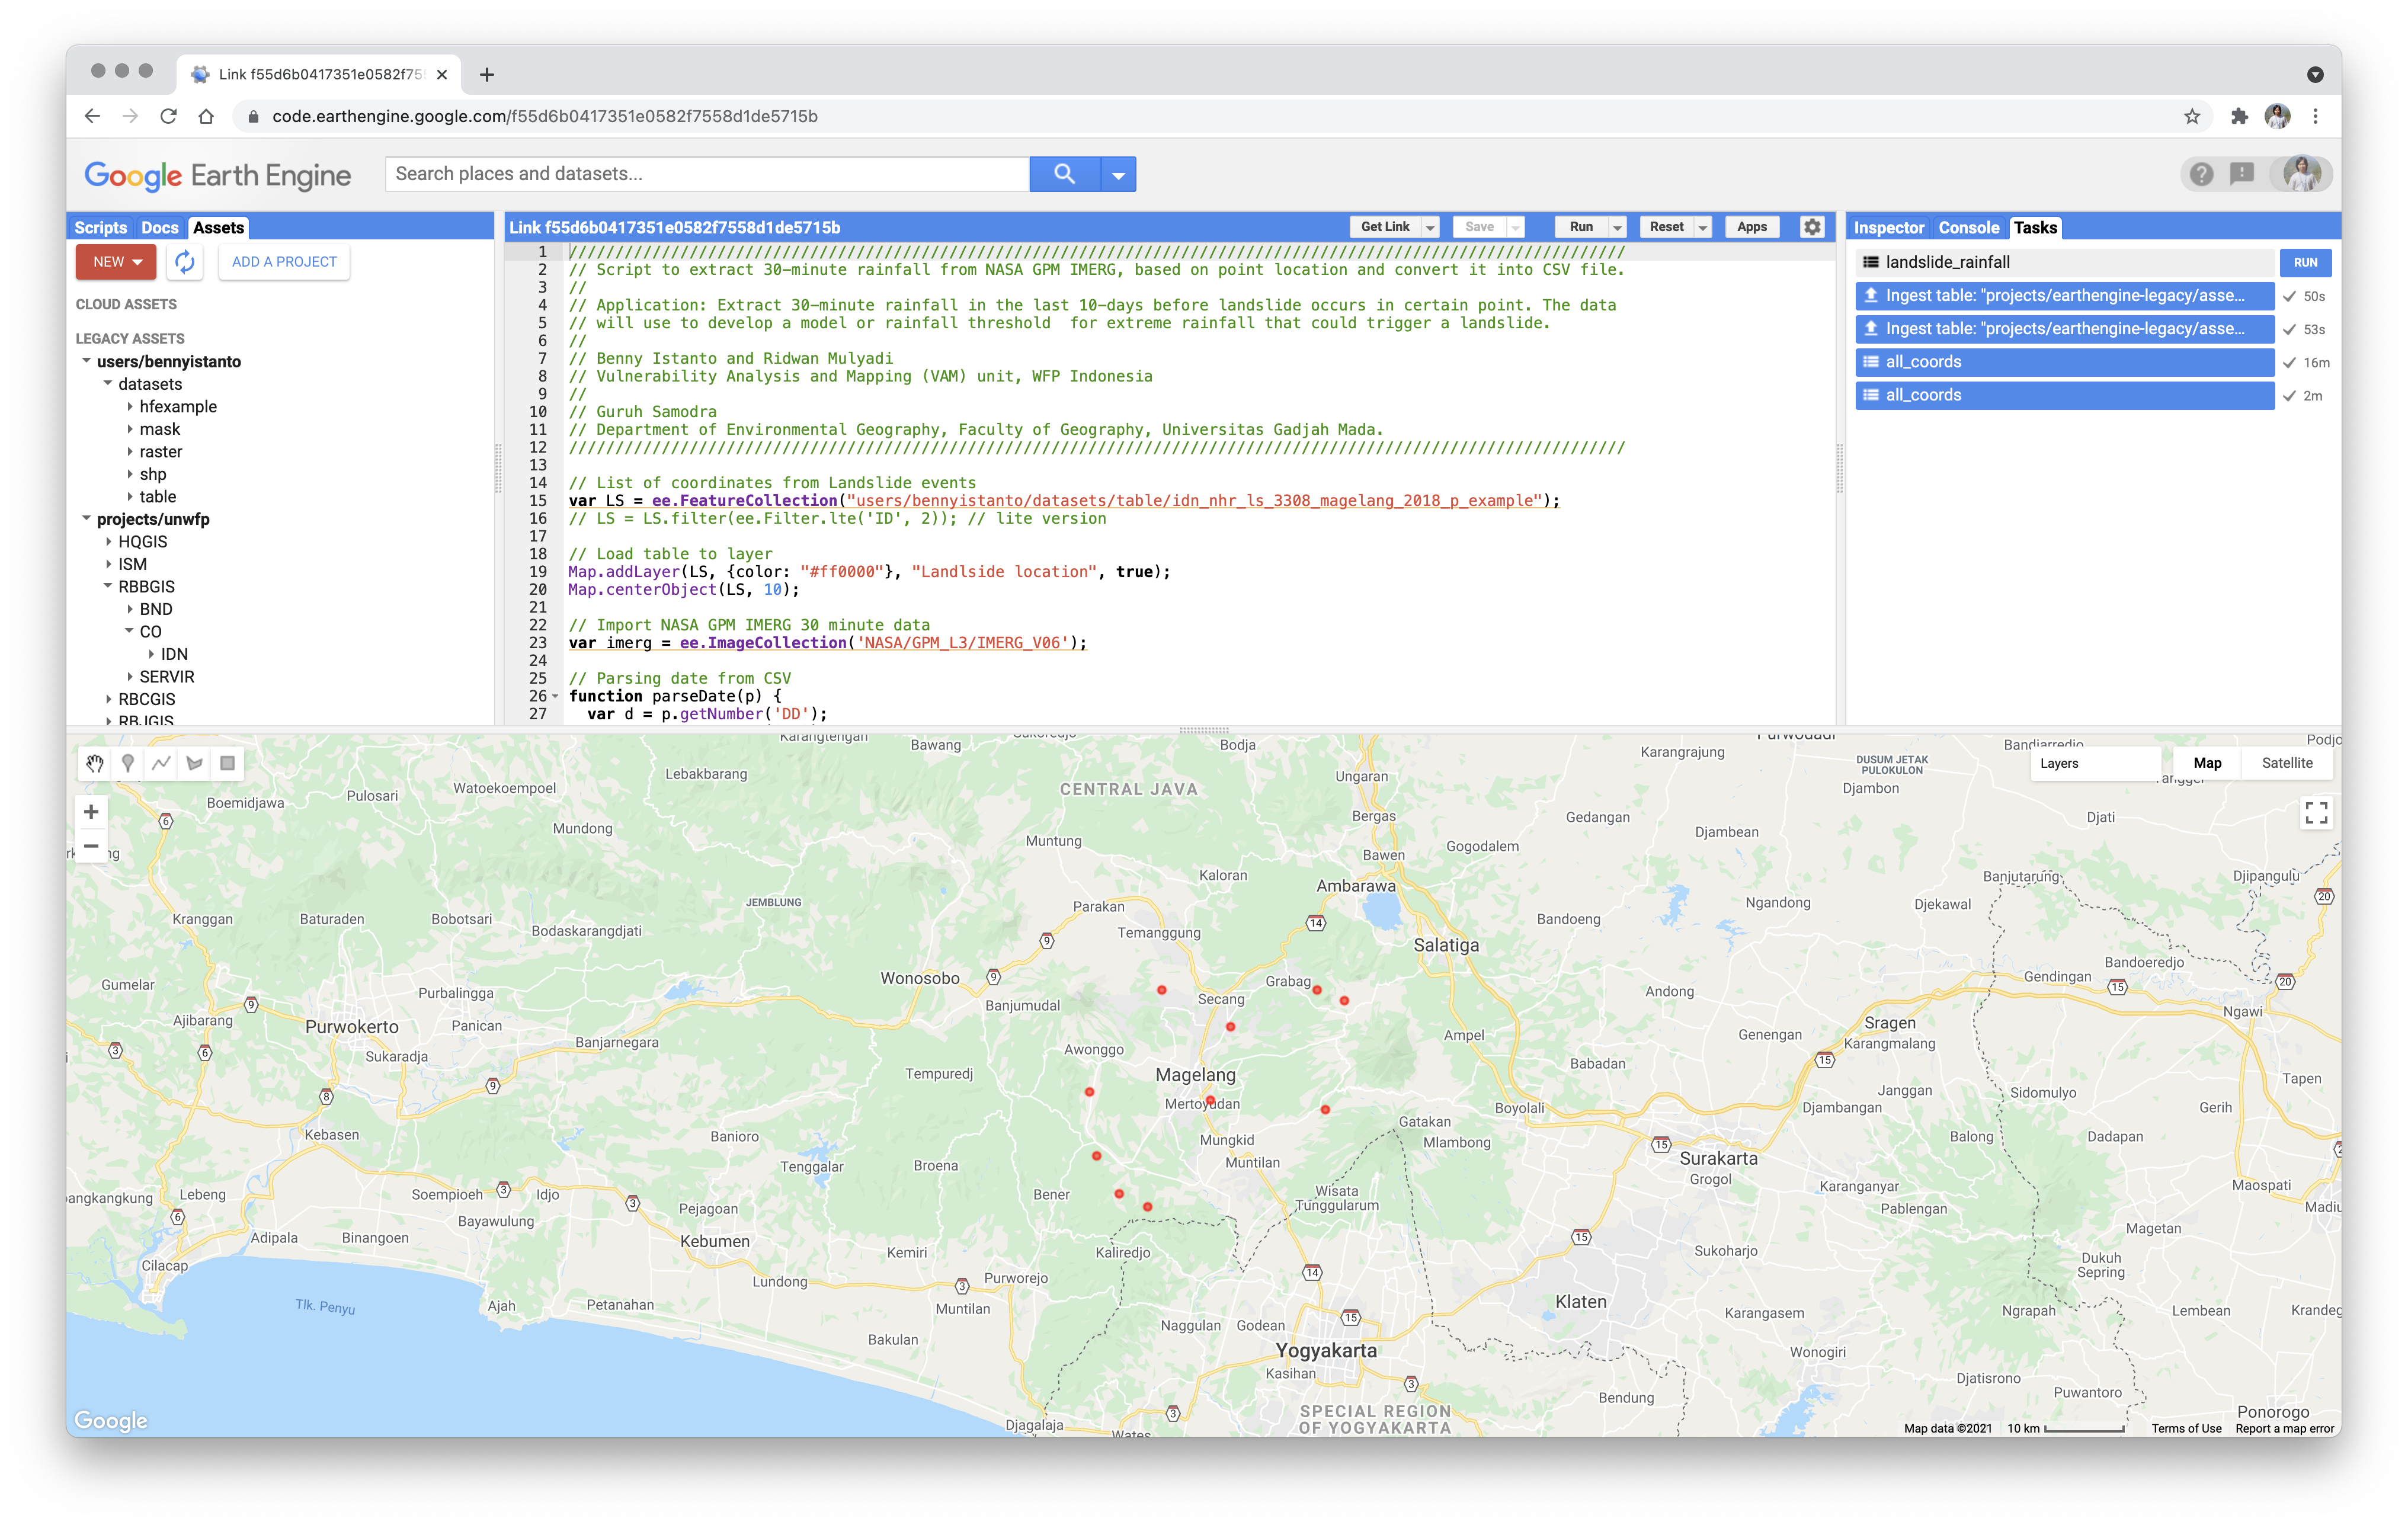The width and height of the screenshot is (2408, 1525).
Task: Switch map to Satellite view
Action: coord(2286,763)
